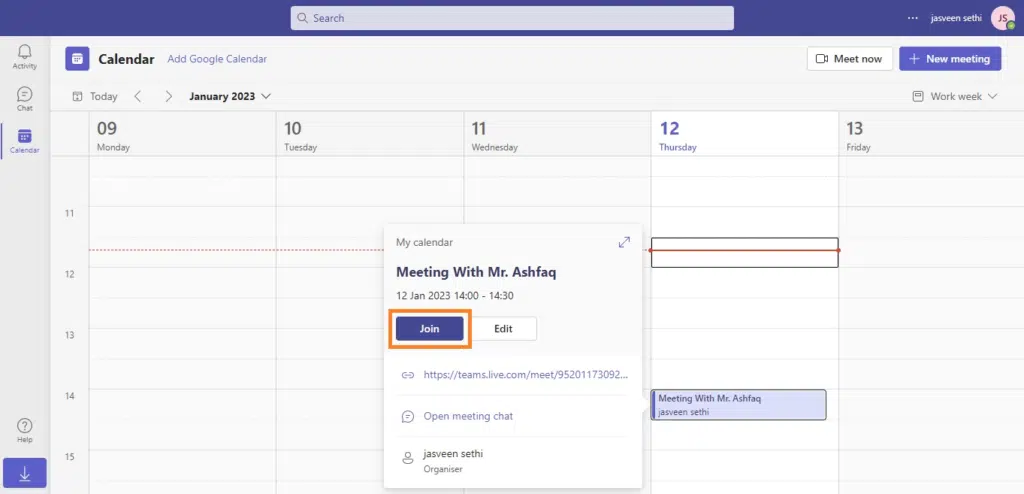Create a New meeting

[949, 59]
